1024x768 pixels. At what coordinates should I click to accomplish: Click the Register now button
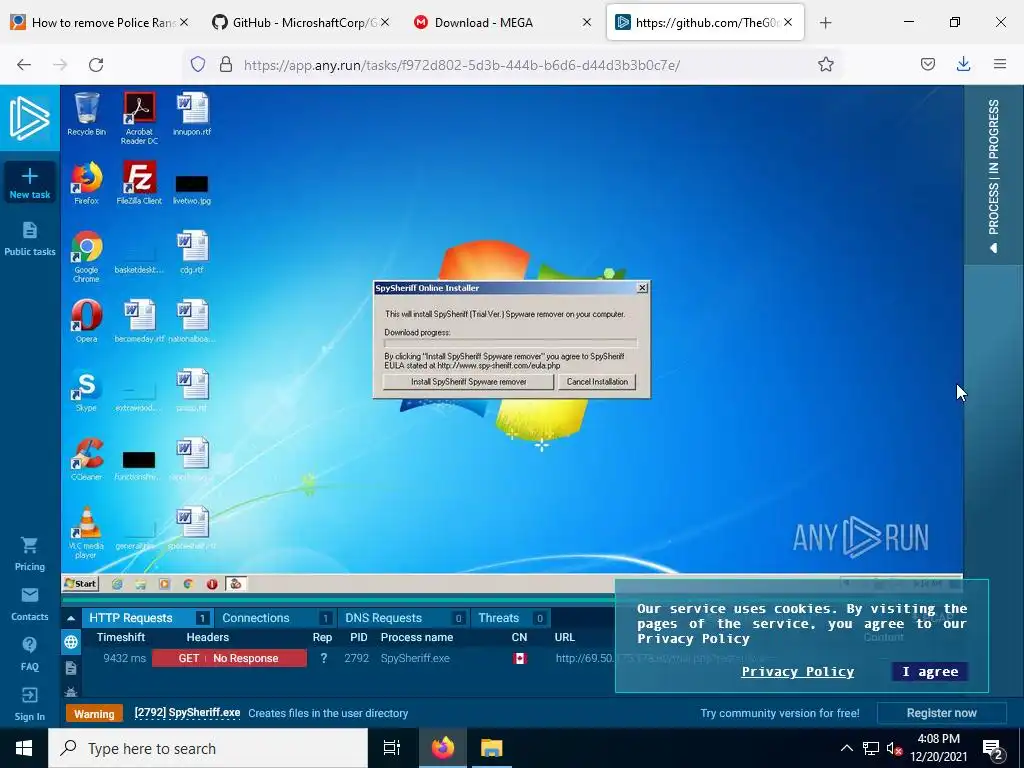pos(941,713)
